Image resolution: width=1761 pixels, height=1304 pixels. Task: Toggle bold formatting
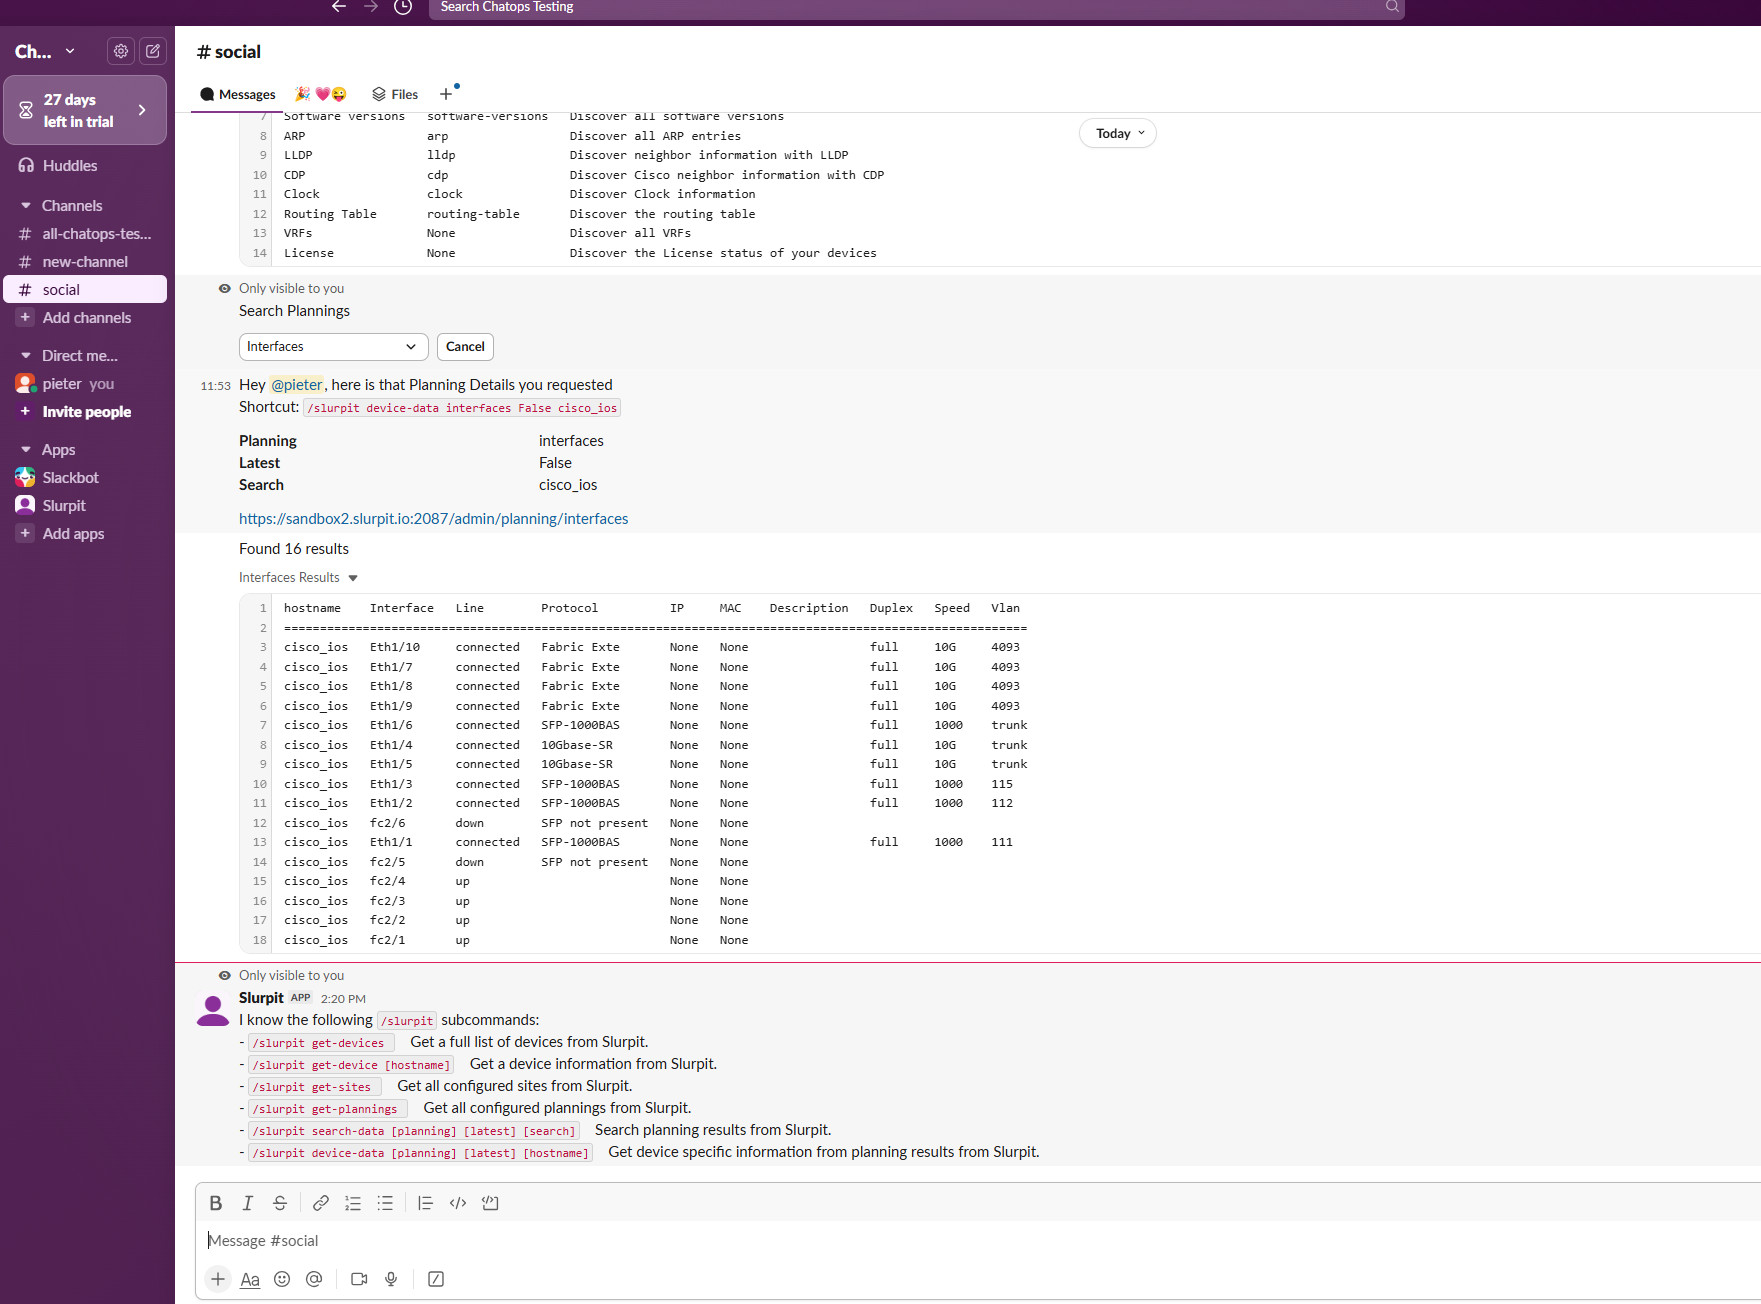coord(215,1203)
